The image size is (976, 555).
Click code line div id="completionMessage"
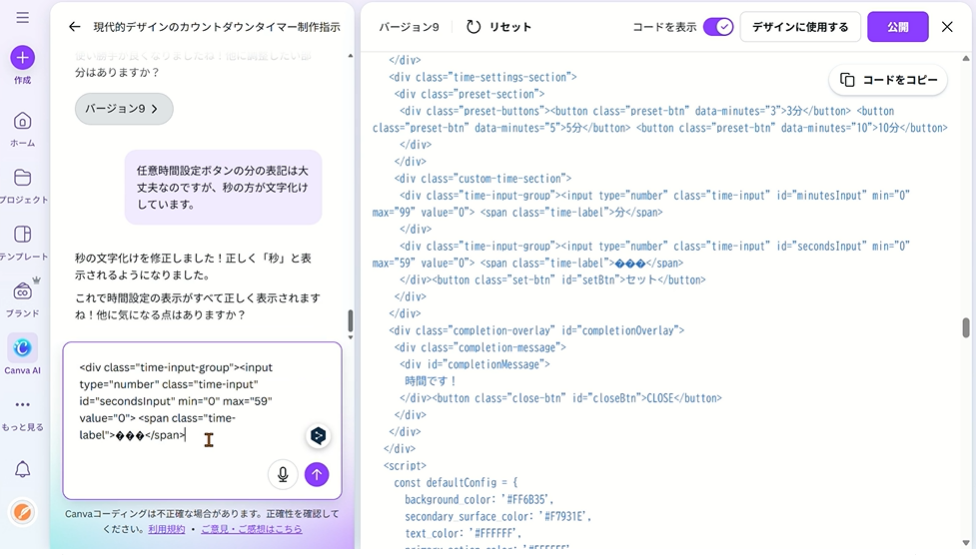click(x=475, y=364)
